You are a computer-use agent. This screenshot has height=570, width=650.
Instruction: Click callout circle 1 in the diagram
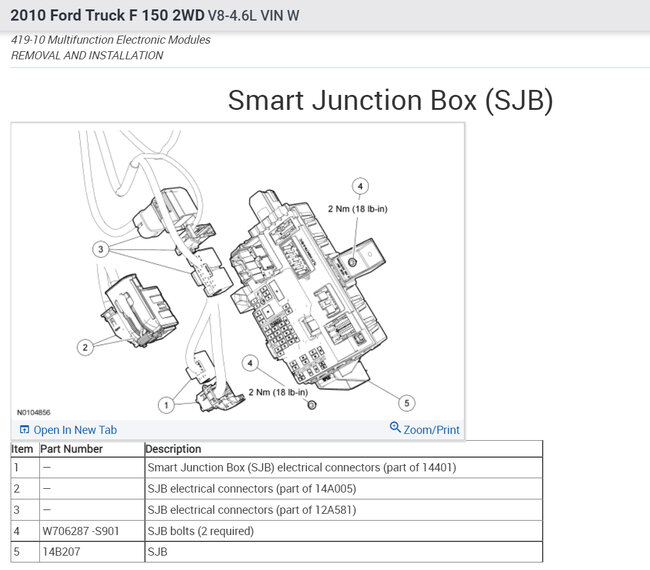[166, 405]
